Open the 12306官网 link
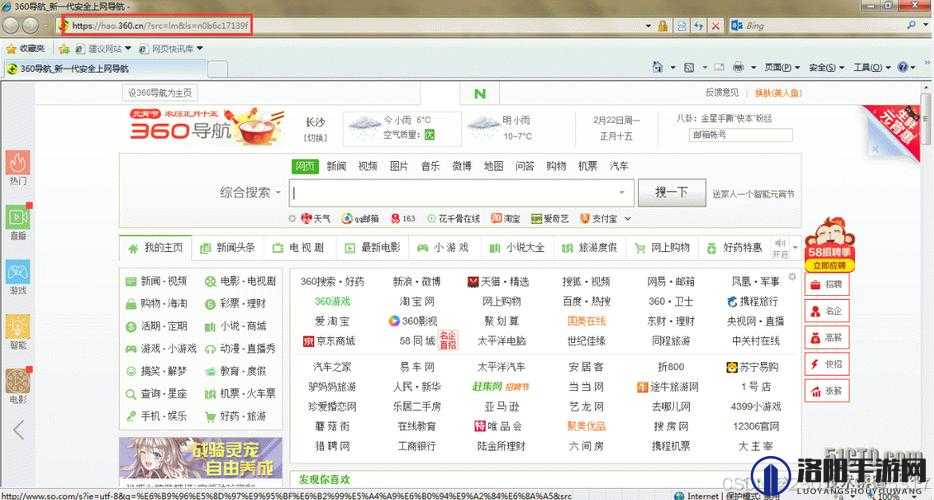Image resolution: width=934 pixels, height=500 pixels. click(755, 426)
